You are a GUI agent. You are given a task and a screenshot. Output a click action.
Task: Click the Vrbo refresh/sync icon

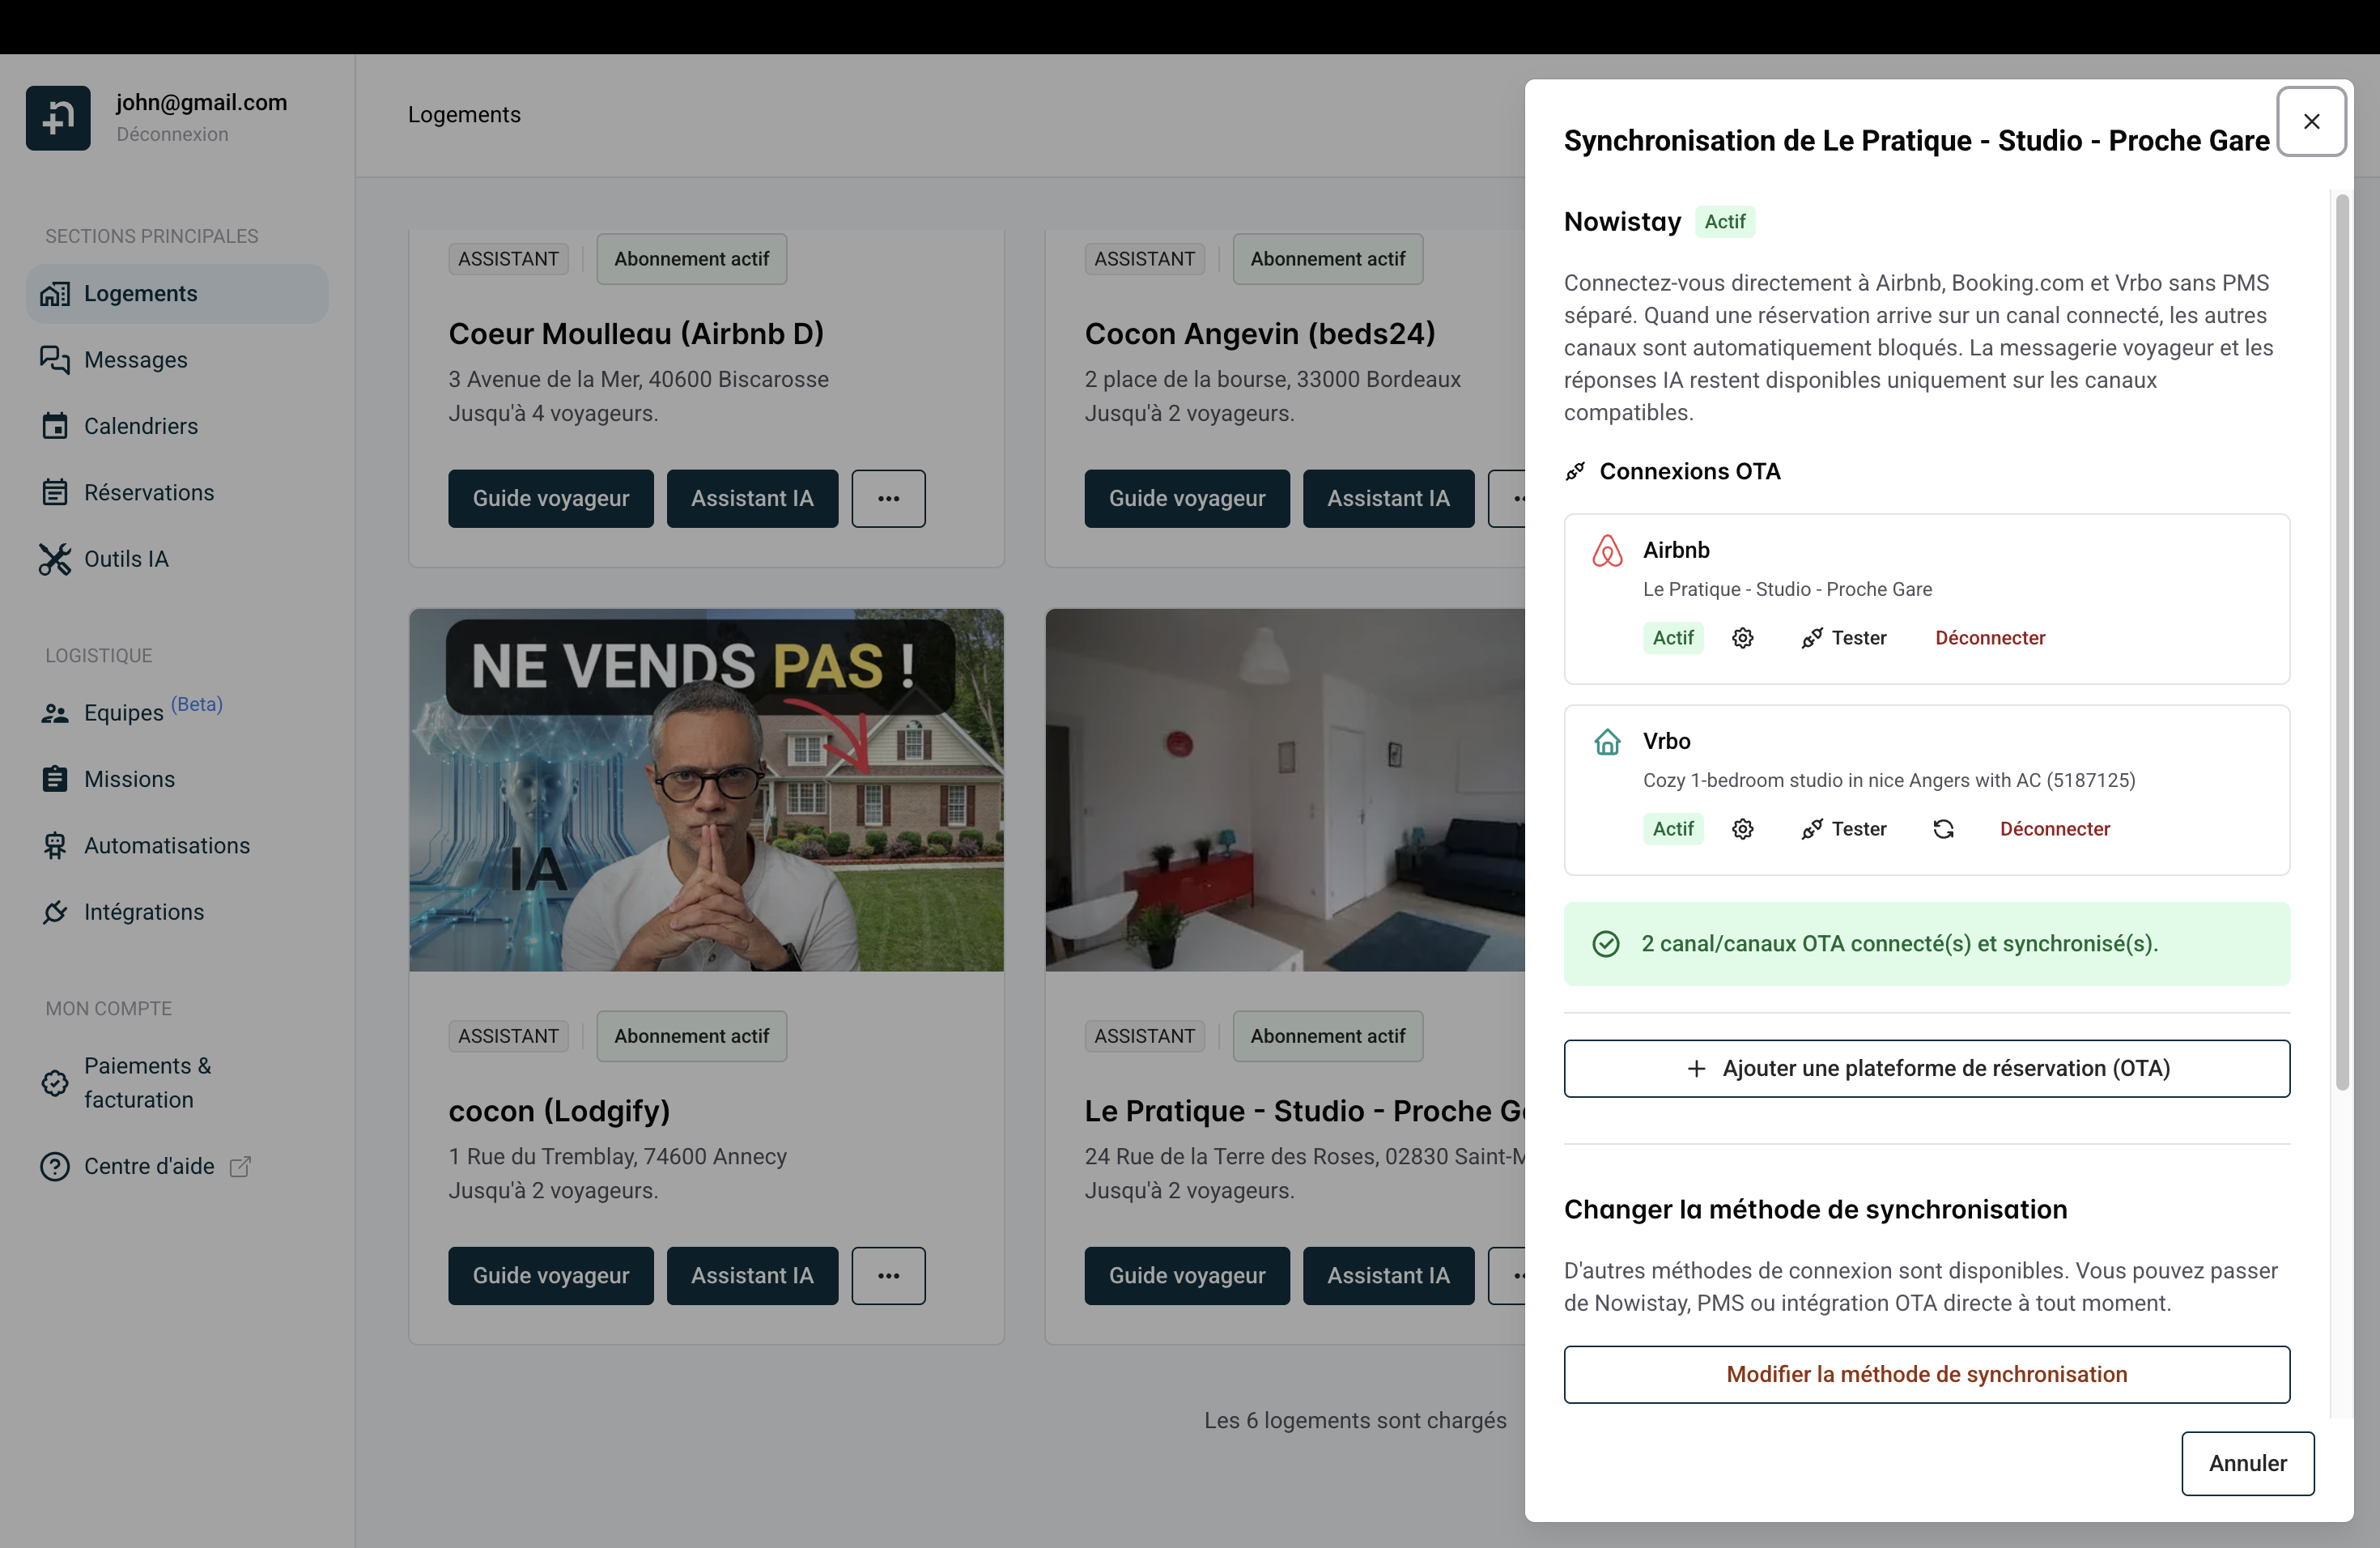click(1943, 829)
